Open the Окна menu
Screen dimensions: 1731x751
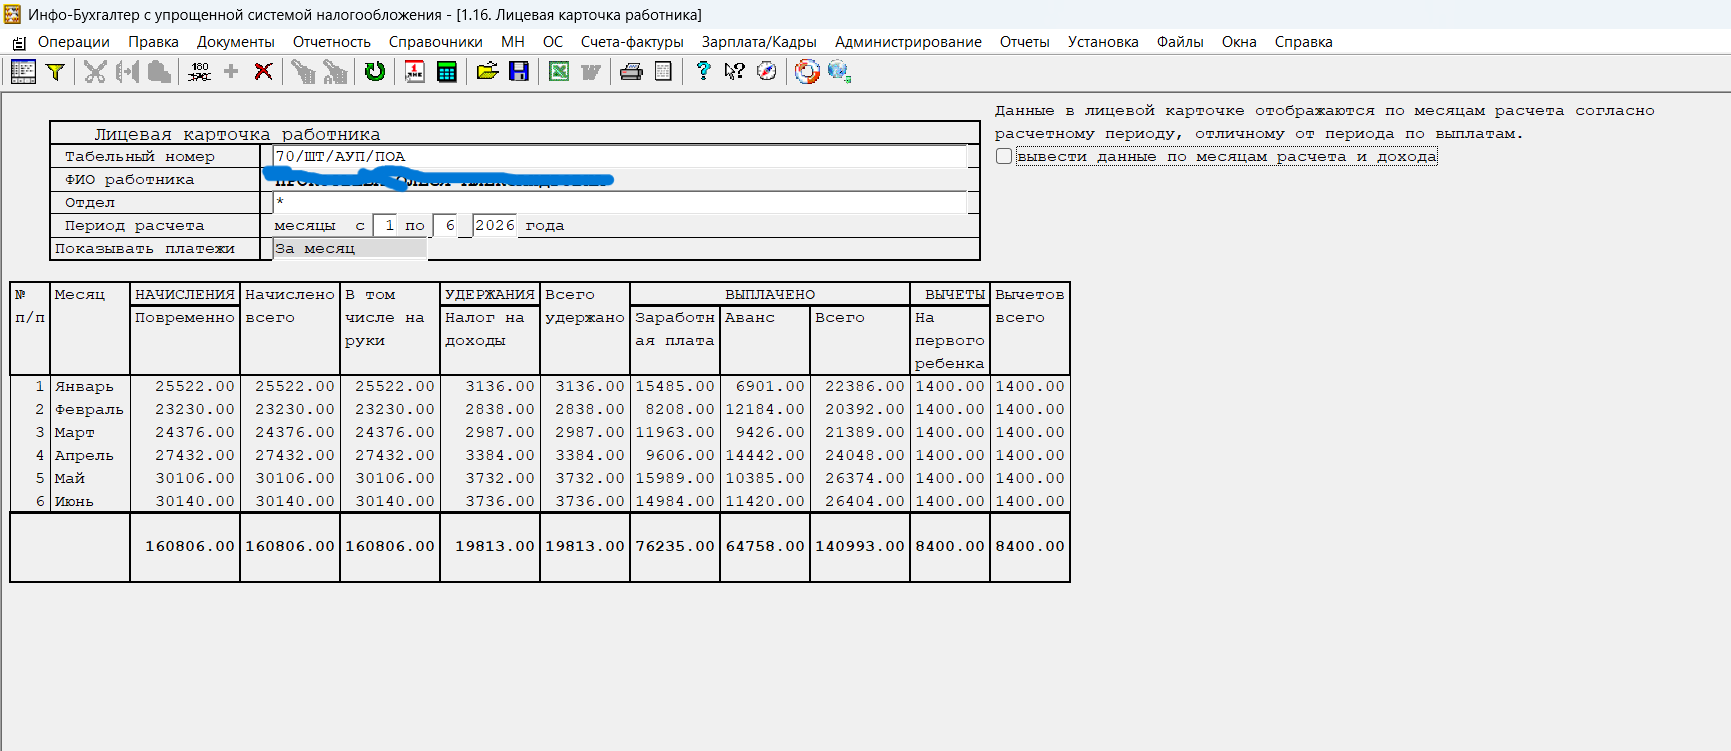click(1239, 42)
